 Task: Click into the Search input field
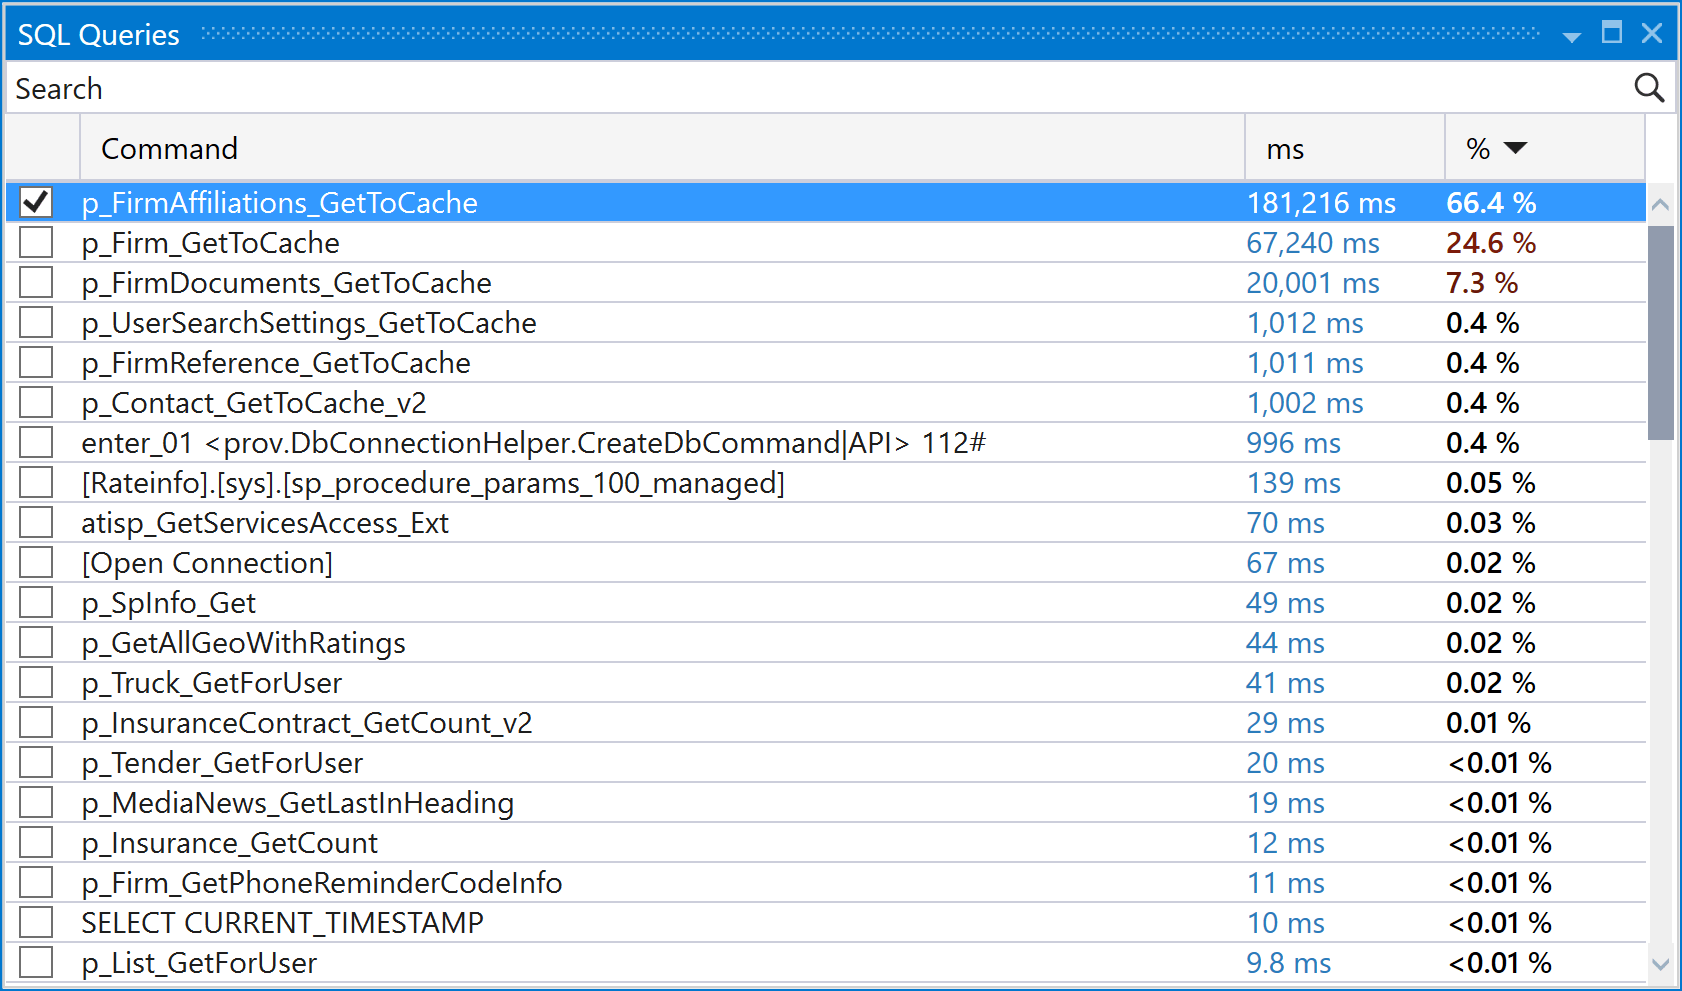[x=800, y=88]
